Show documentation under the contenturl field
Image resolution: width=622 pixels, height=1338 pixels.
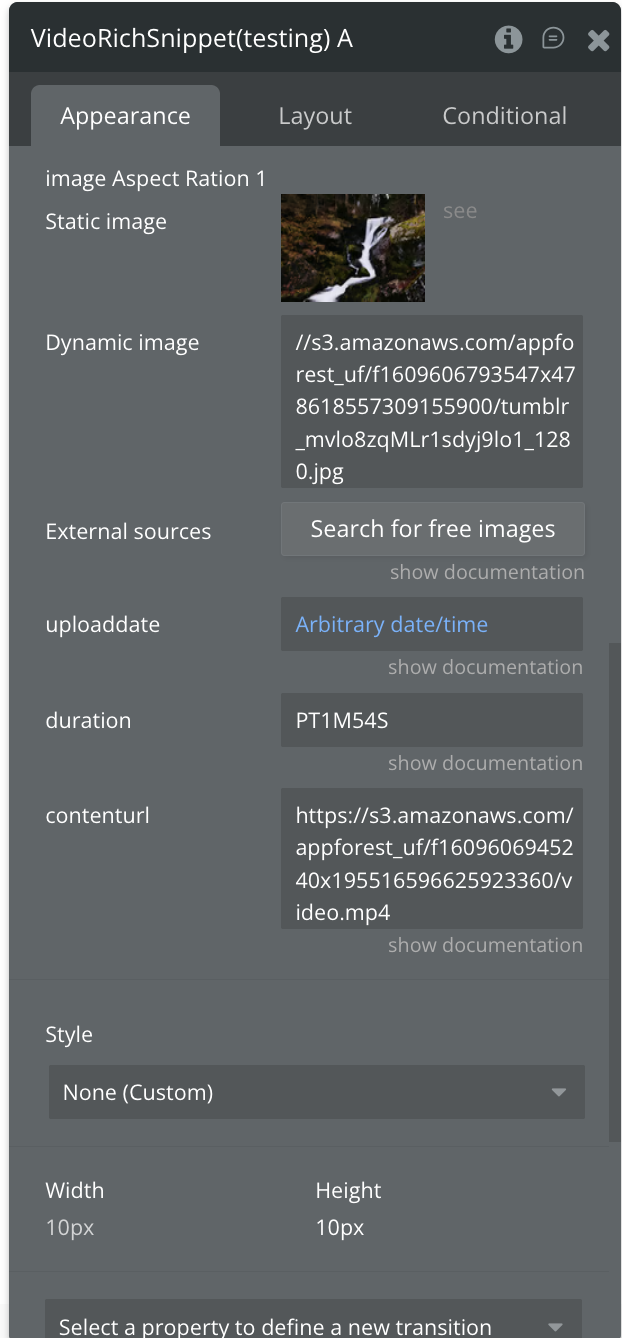click(x=486, y=945)
